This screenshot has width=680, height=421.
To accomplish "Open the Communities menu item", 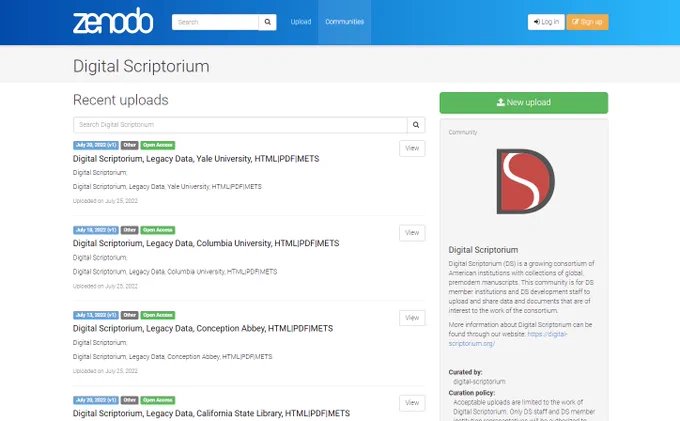I will click(x=344, y=22).
